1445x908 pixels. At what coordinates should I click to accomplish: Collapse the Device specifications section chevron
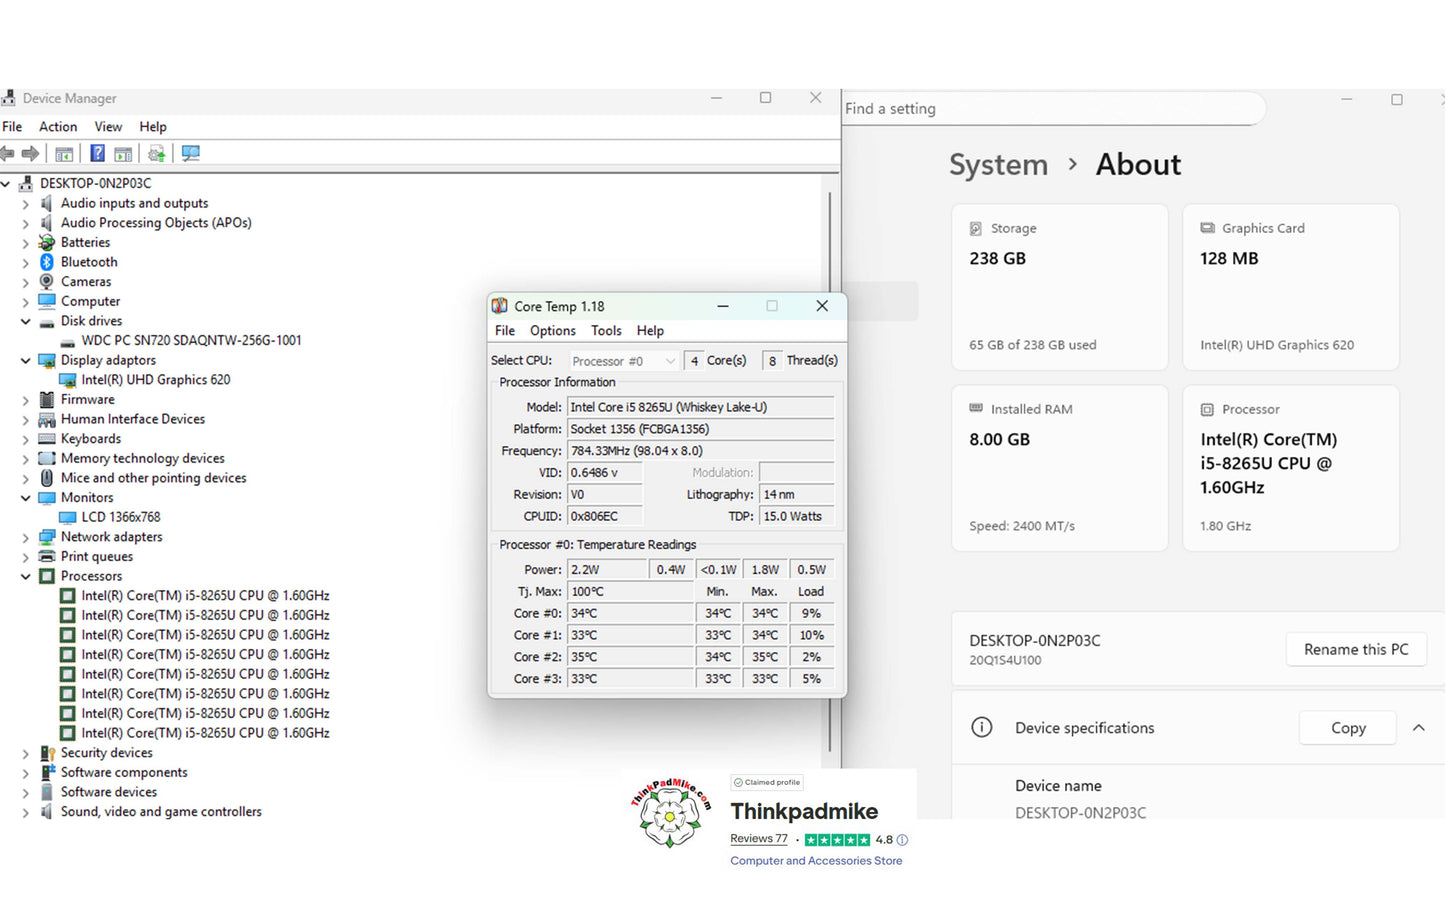pyautogui.click(x=1418, y=728)
